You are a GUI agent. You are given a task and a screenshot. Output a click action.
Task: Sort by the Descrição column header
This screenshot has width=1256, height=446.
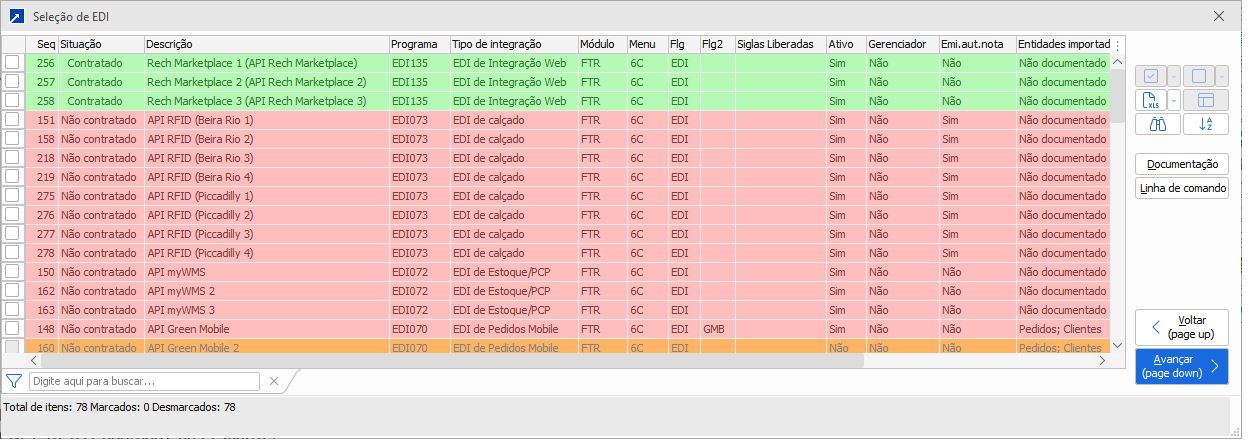(267, 45)
